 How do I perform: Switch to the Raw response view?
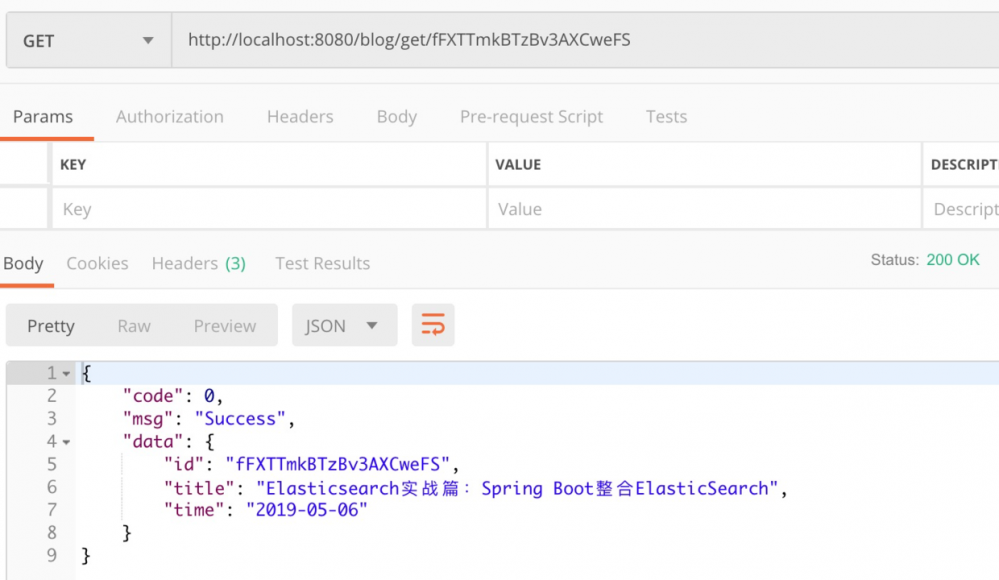134,325
